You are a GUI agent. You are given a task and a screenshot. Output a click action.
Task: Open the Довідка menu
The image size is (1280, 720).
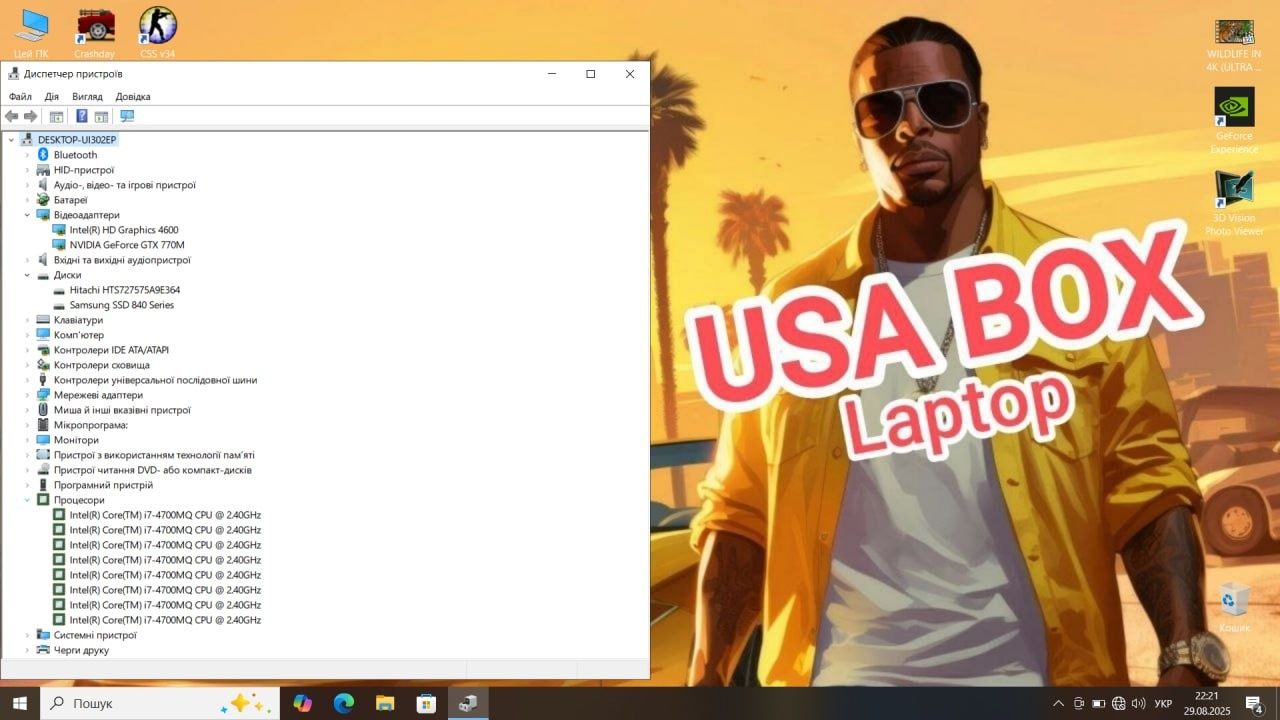coord(133,96)
